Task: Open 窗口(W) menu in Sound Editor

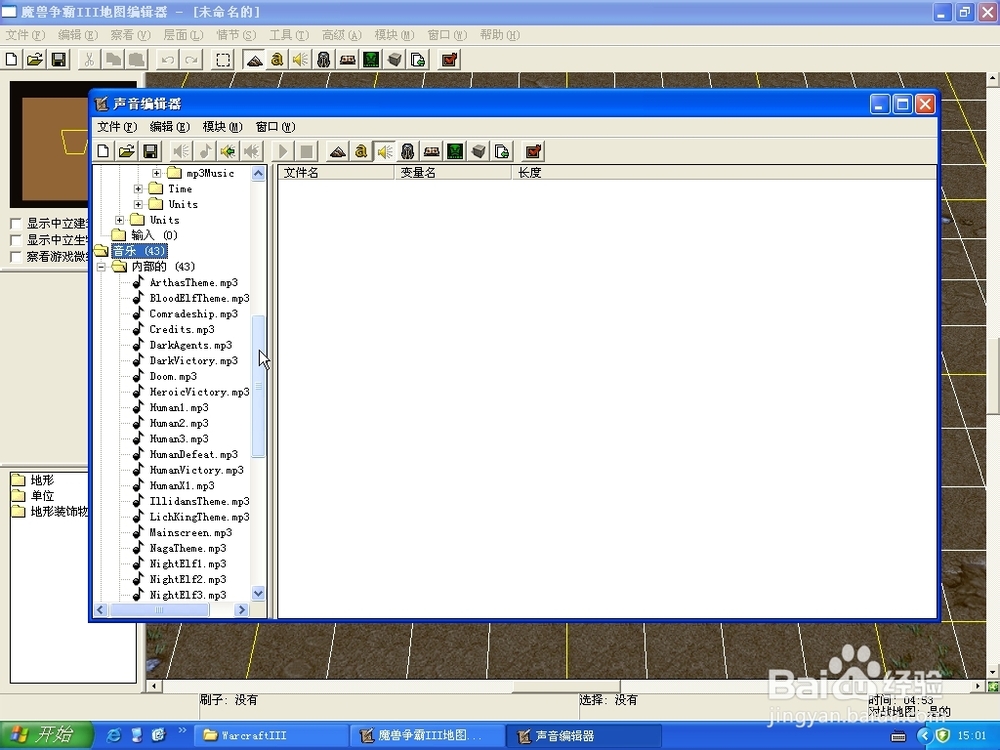Action: tap(276, 127)
